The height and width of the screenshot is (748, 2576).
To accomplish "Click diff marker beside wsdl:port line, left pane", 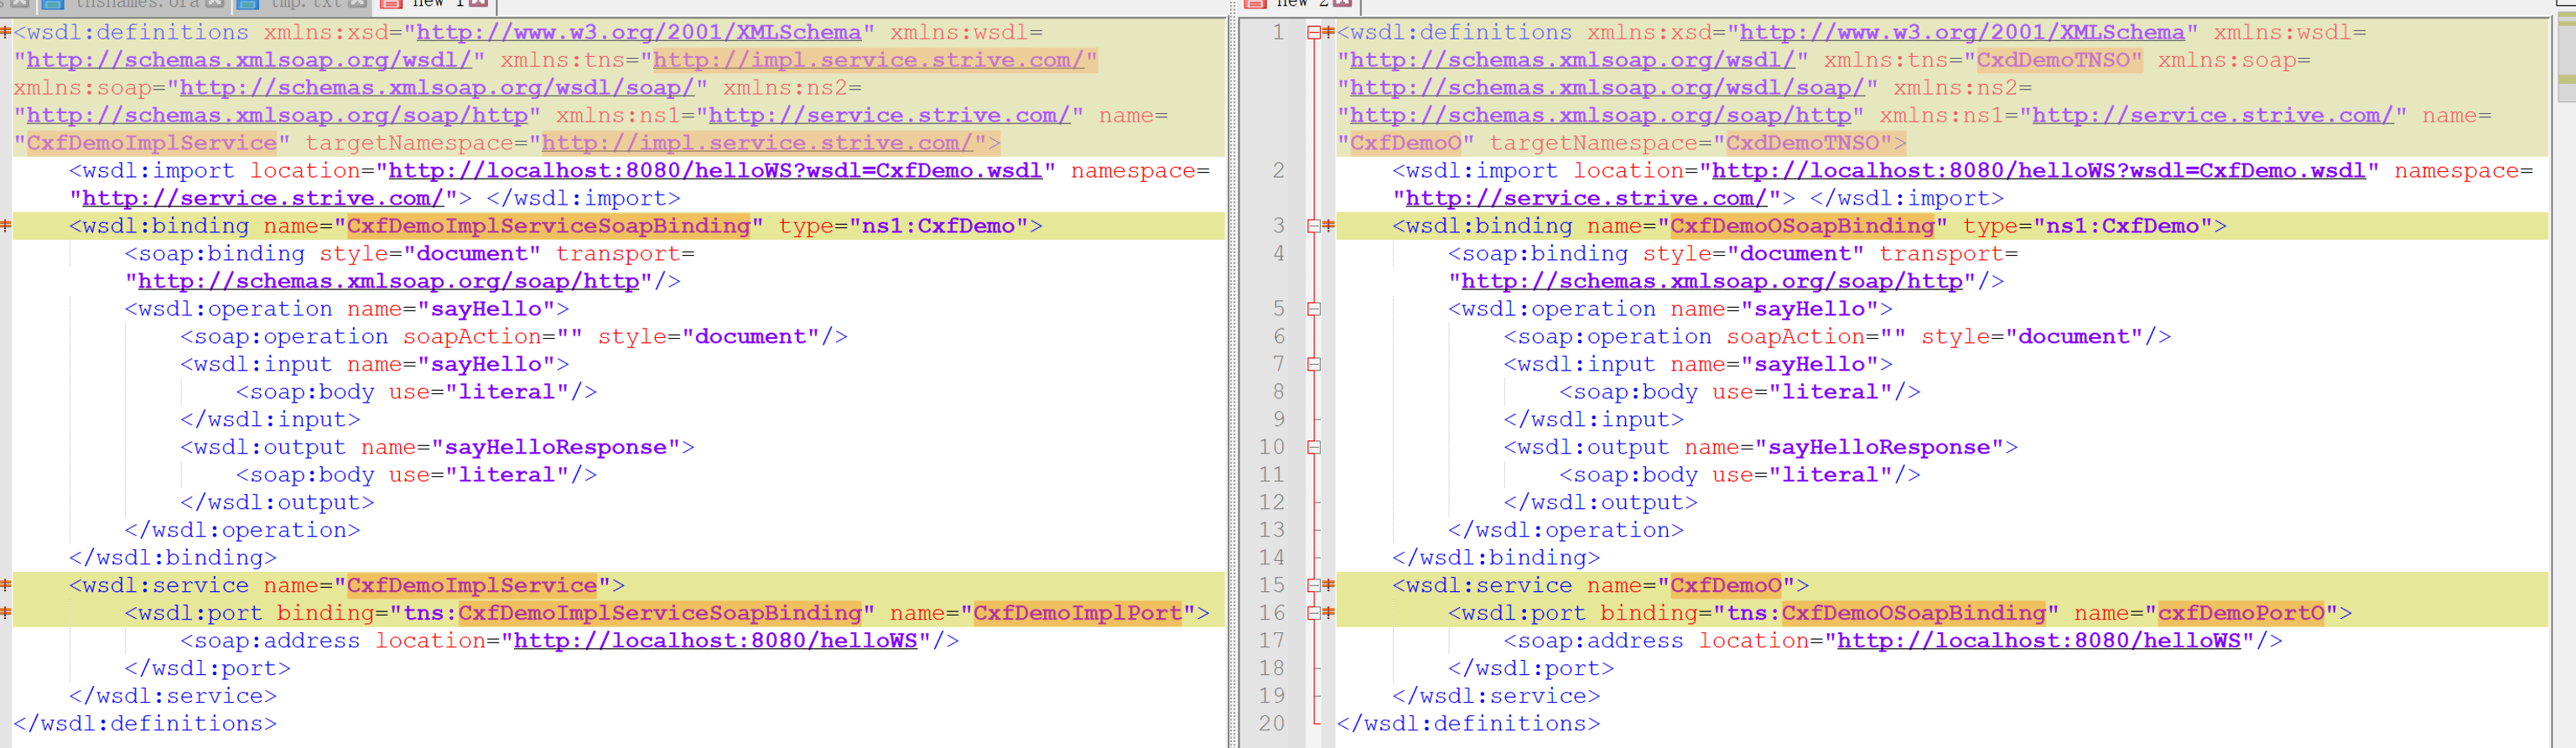I will [5, 613].
